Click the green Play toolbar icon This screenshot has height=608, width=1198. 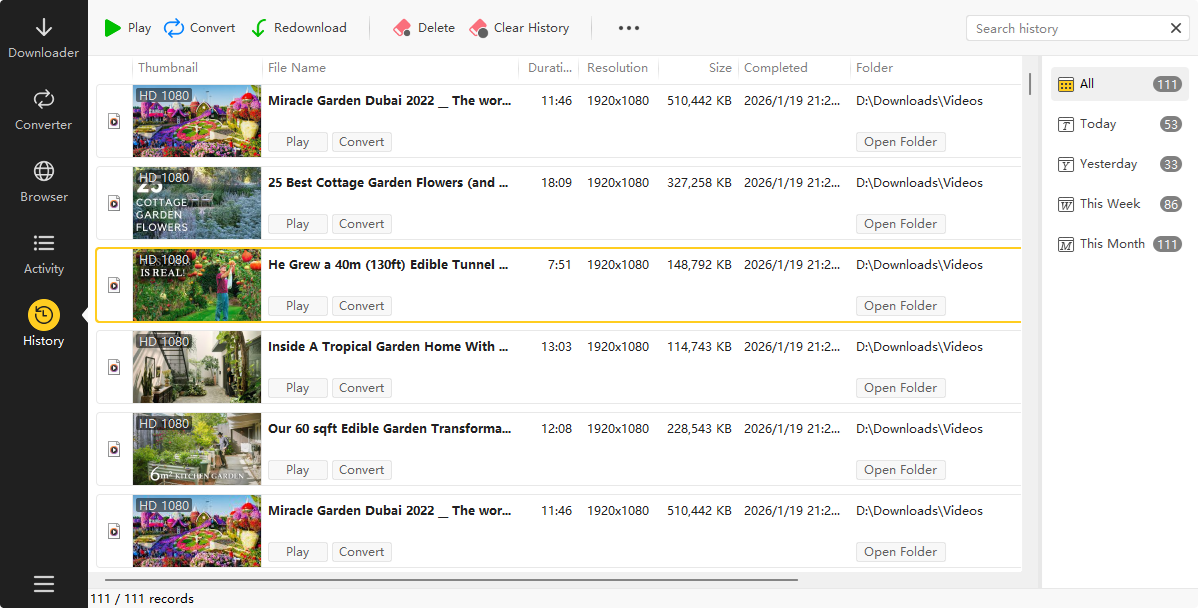pos(113,28)
